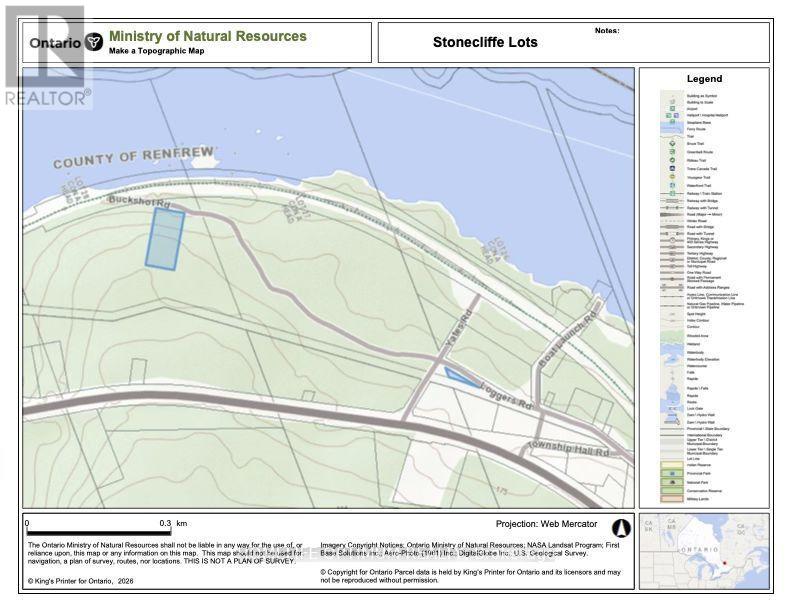This screenshot has height=612, width=792.
Task: Click the Conservation Reserve legend swatch
Action: pos(672,490)
